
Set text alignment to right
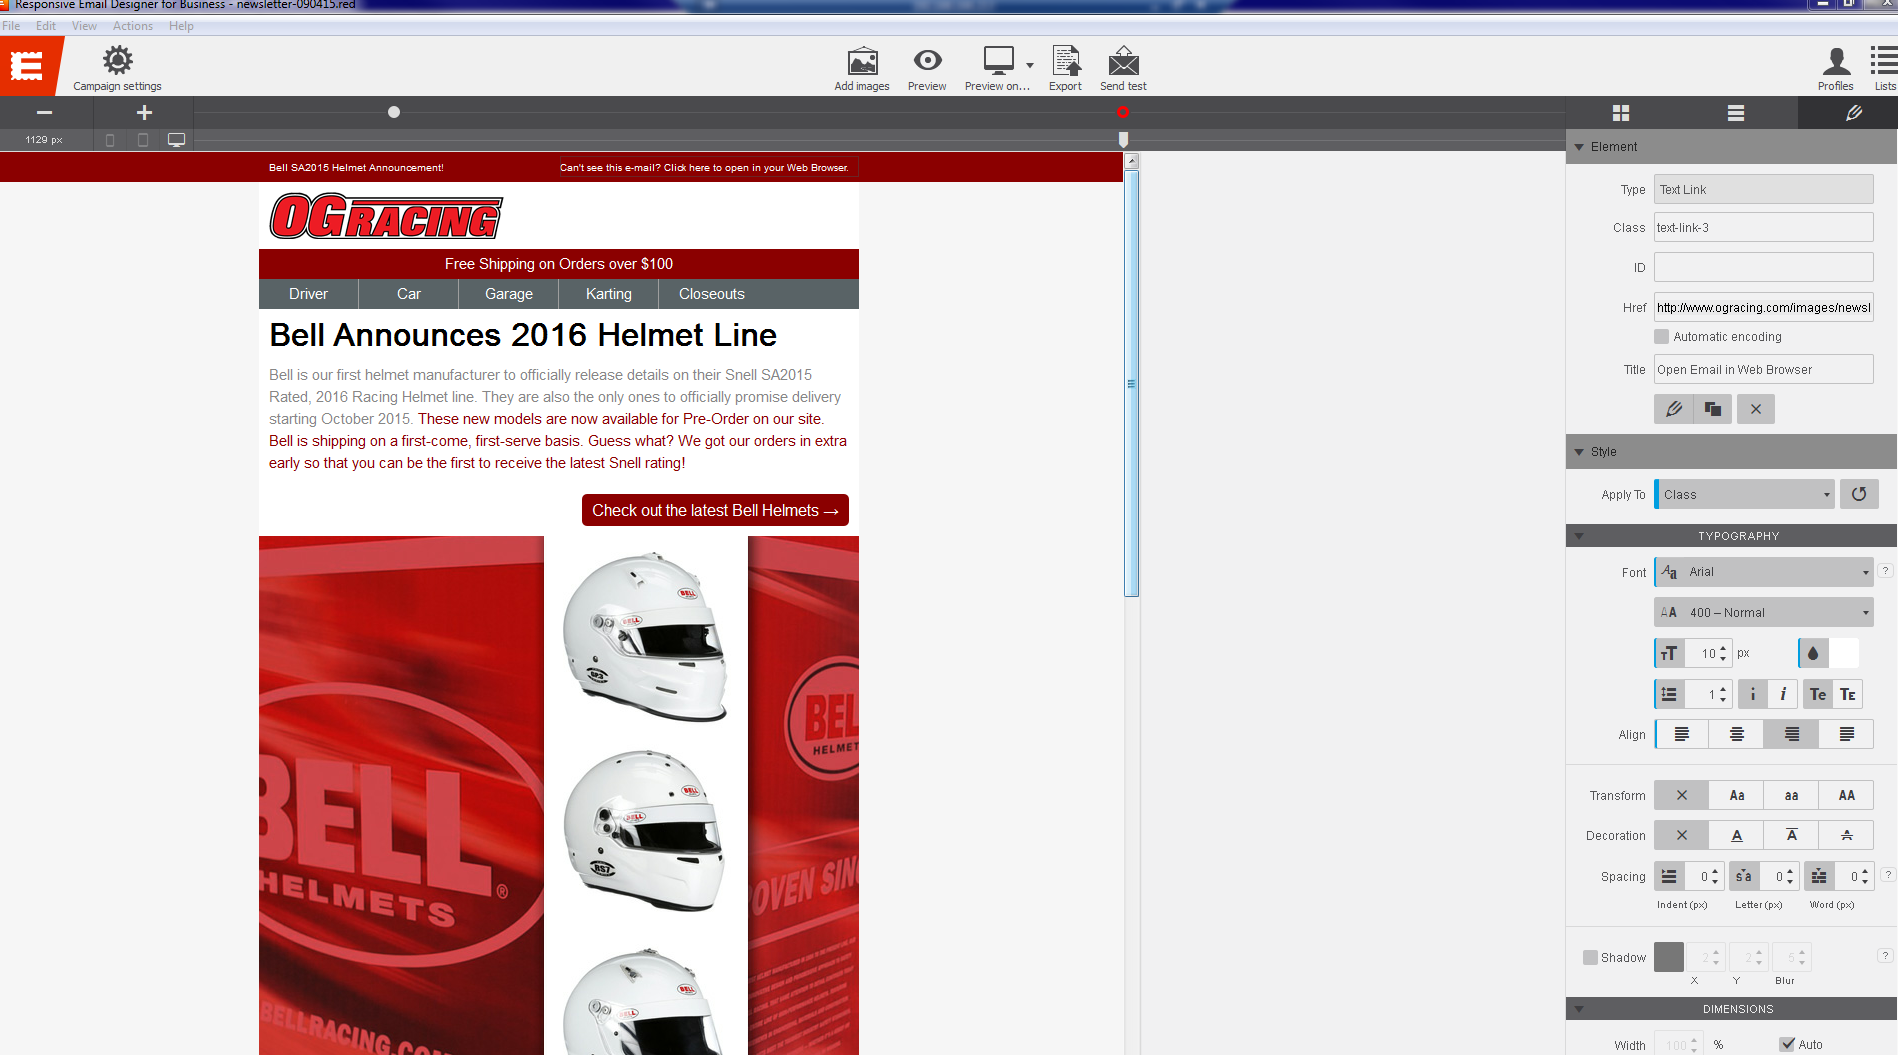pyautogui.click(x=1792, y=735)
